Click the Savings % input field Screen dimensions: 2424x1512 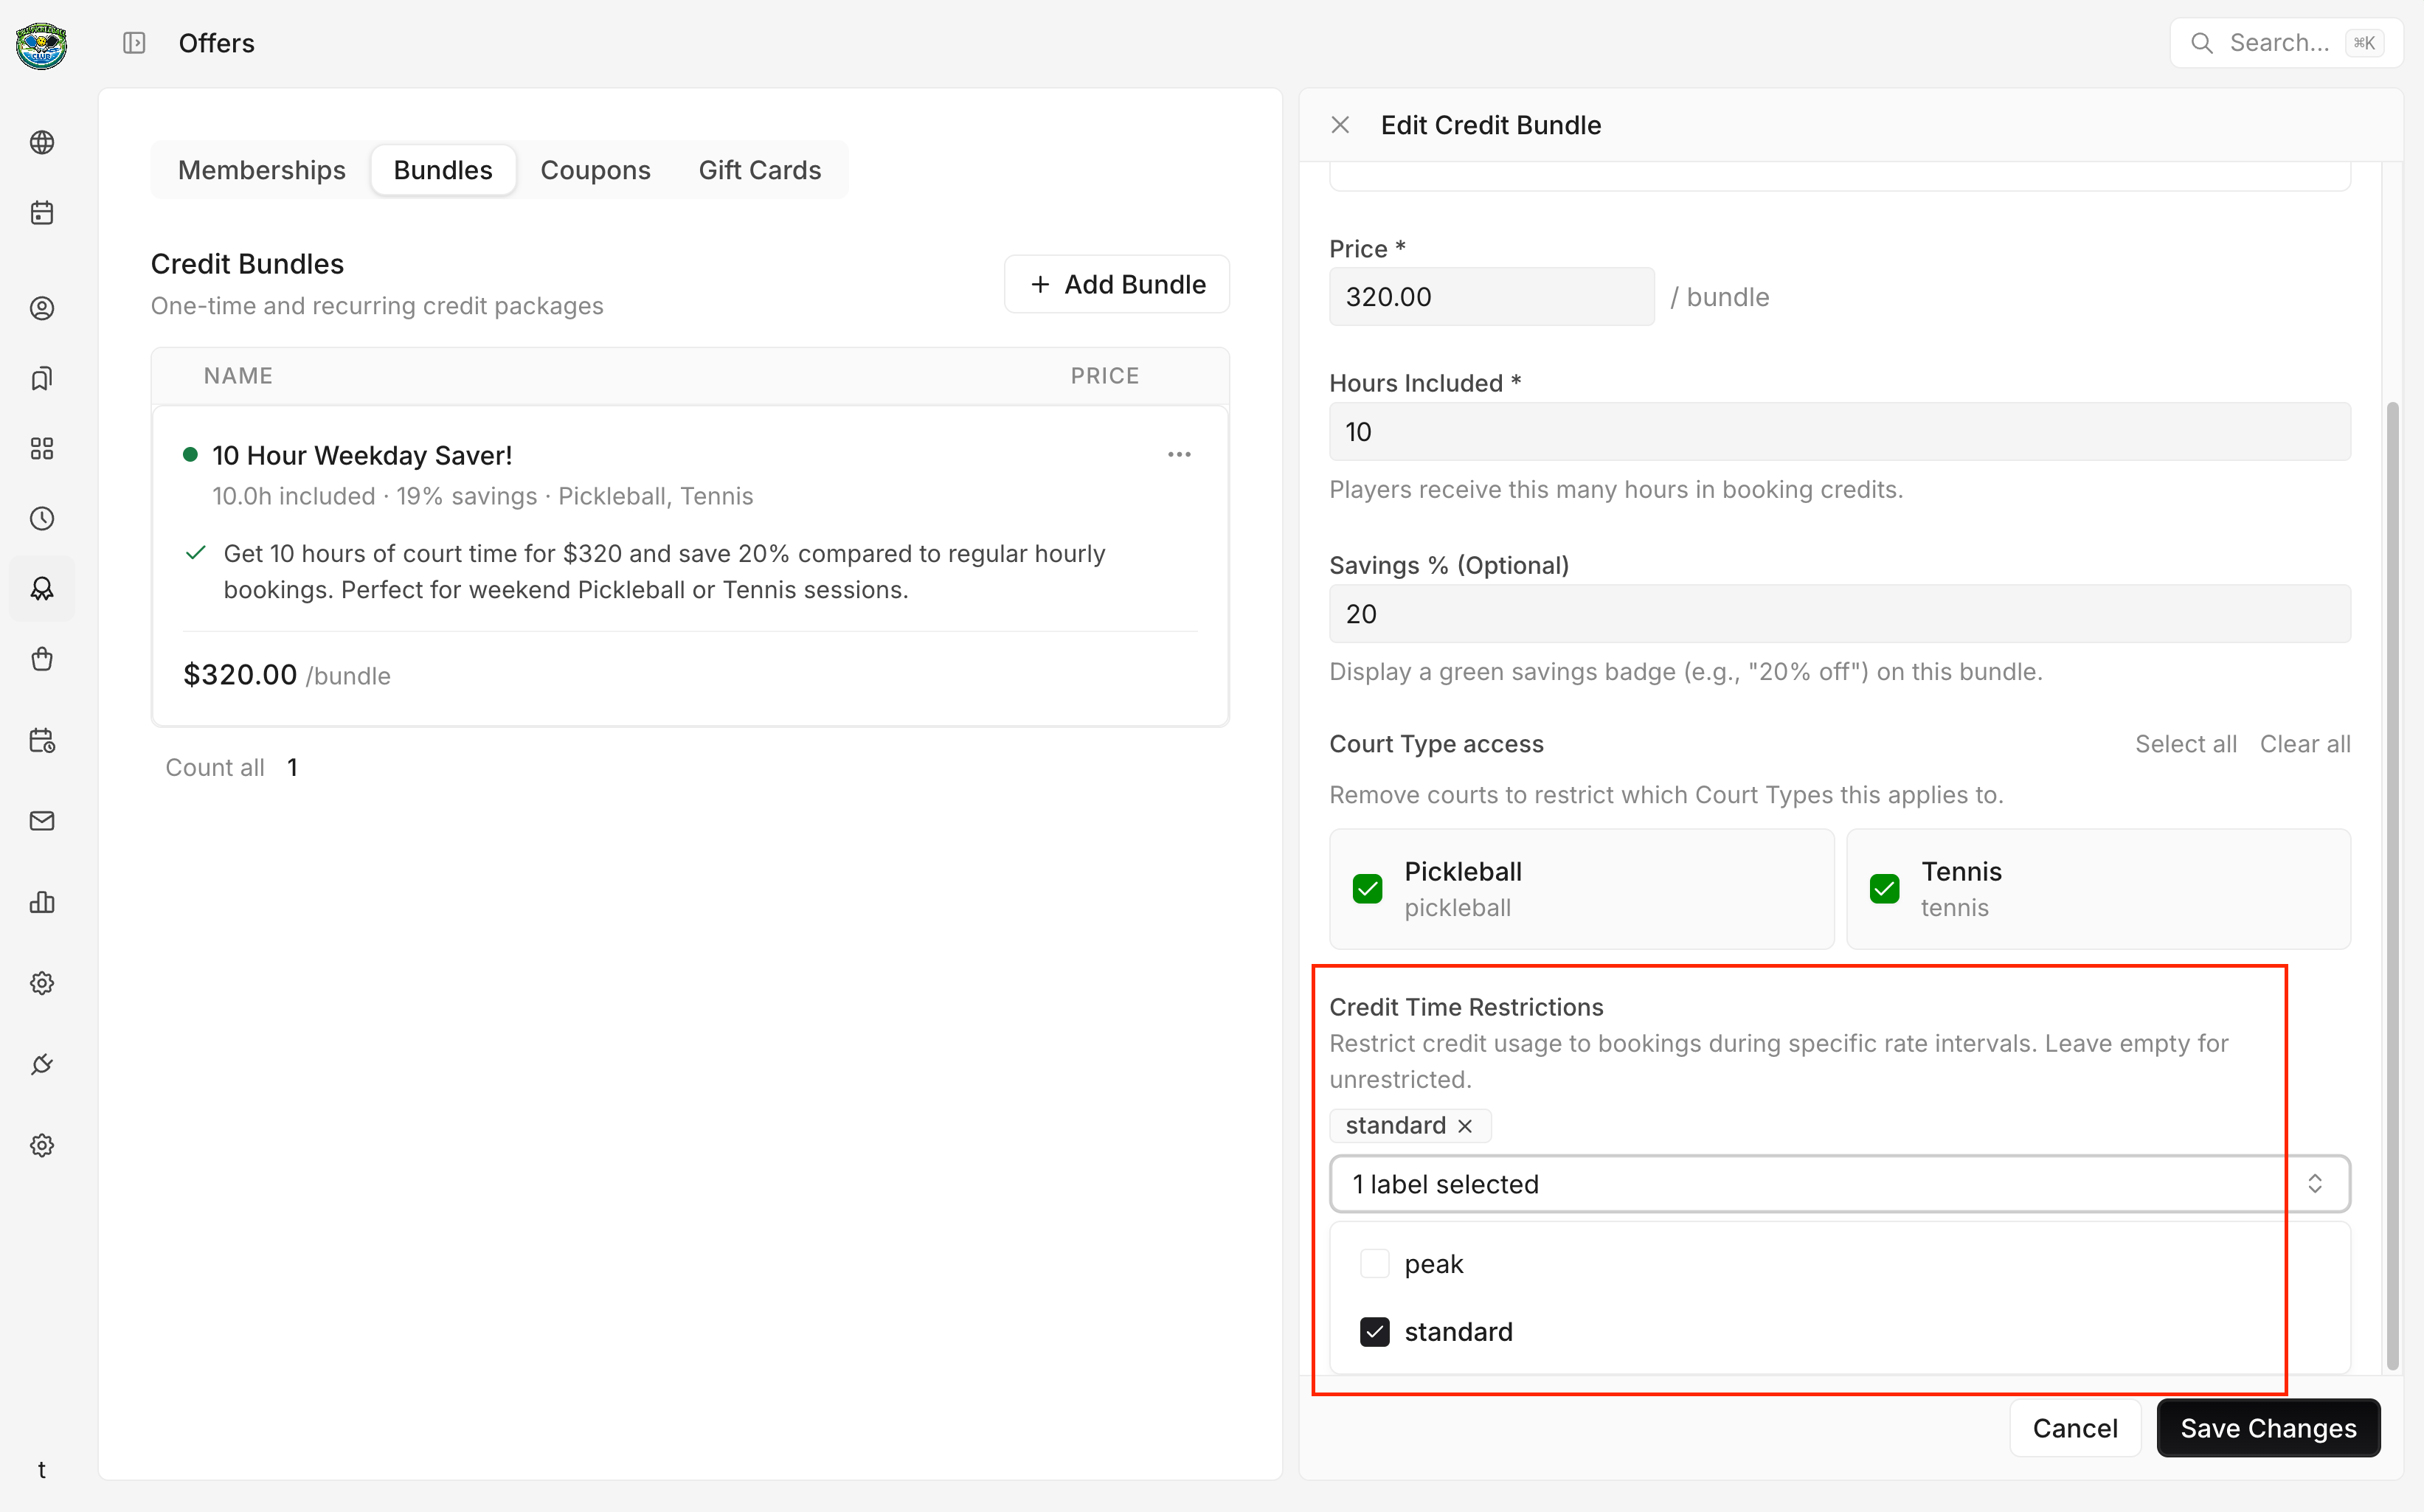[x=1839, y=614]
